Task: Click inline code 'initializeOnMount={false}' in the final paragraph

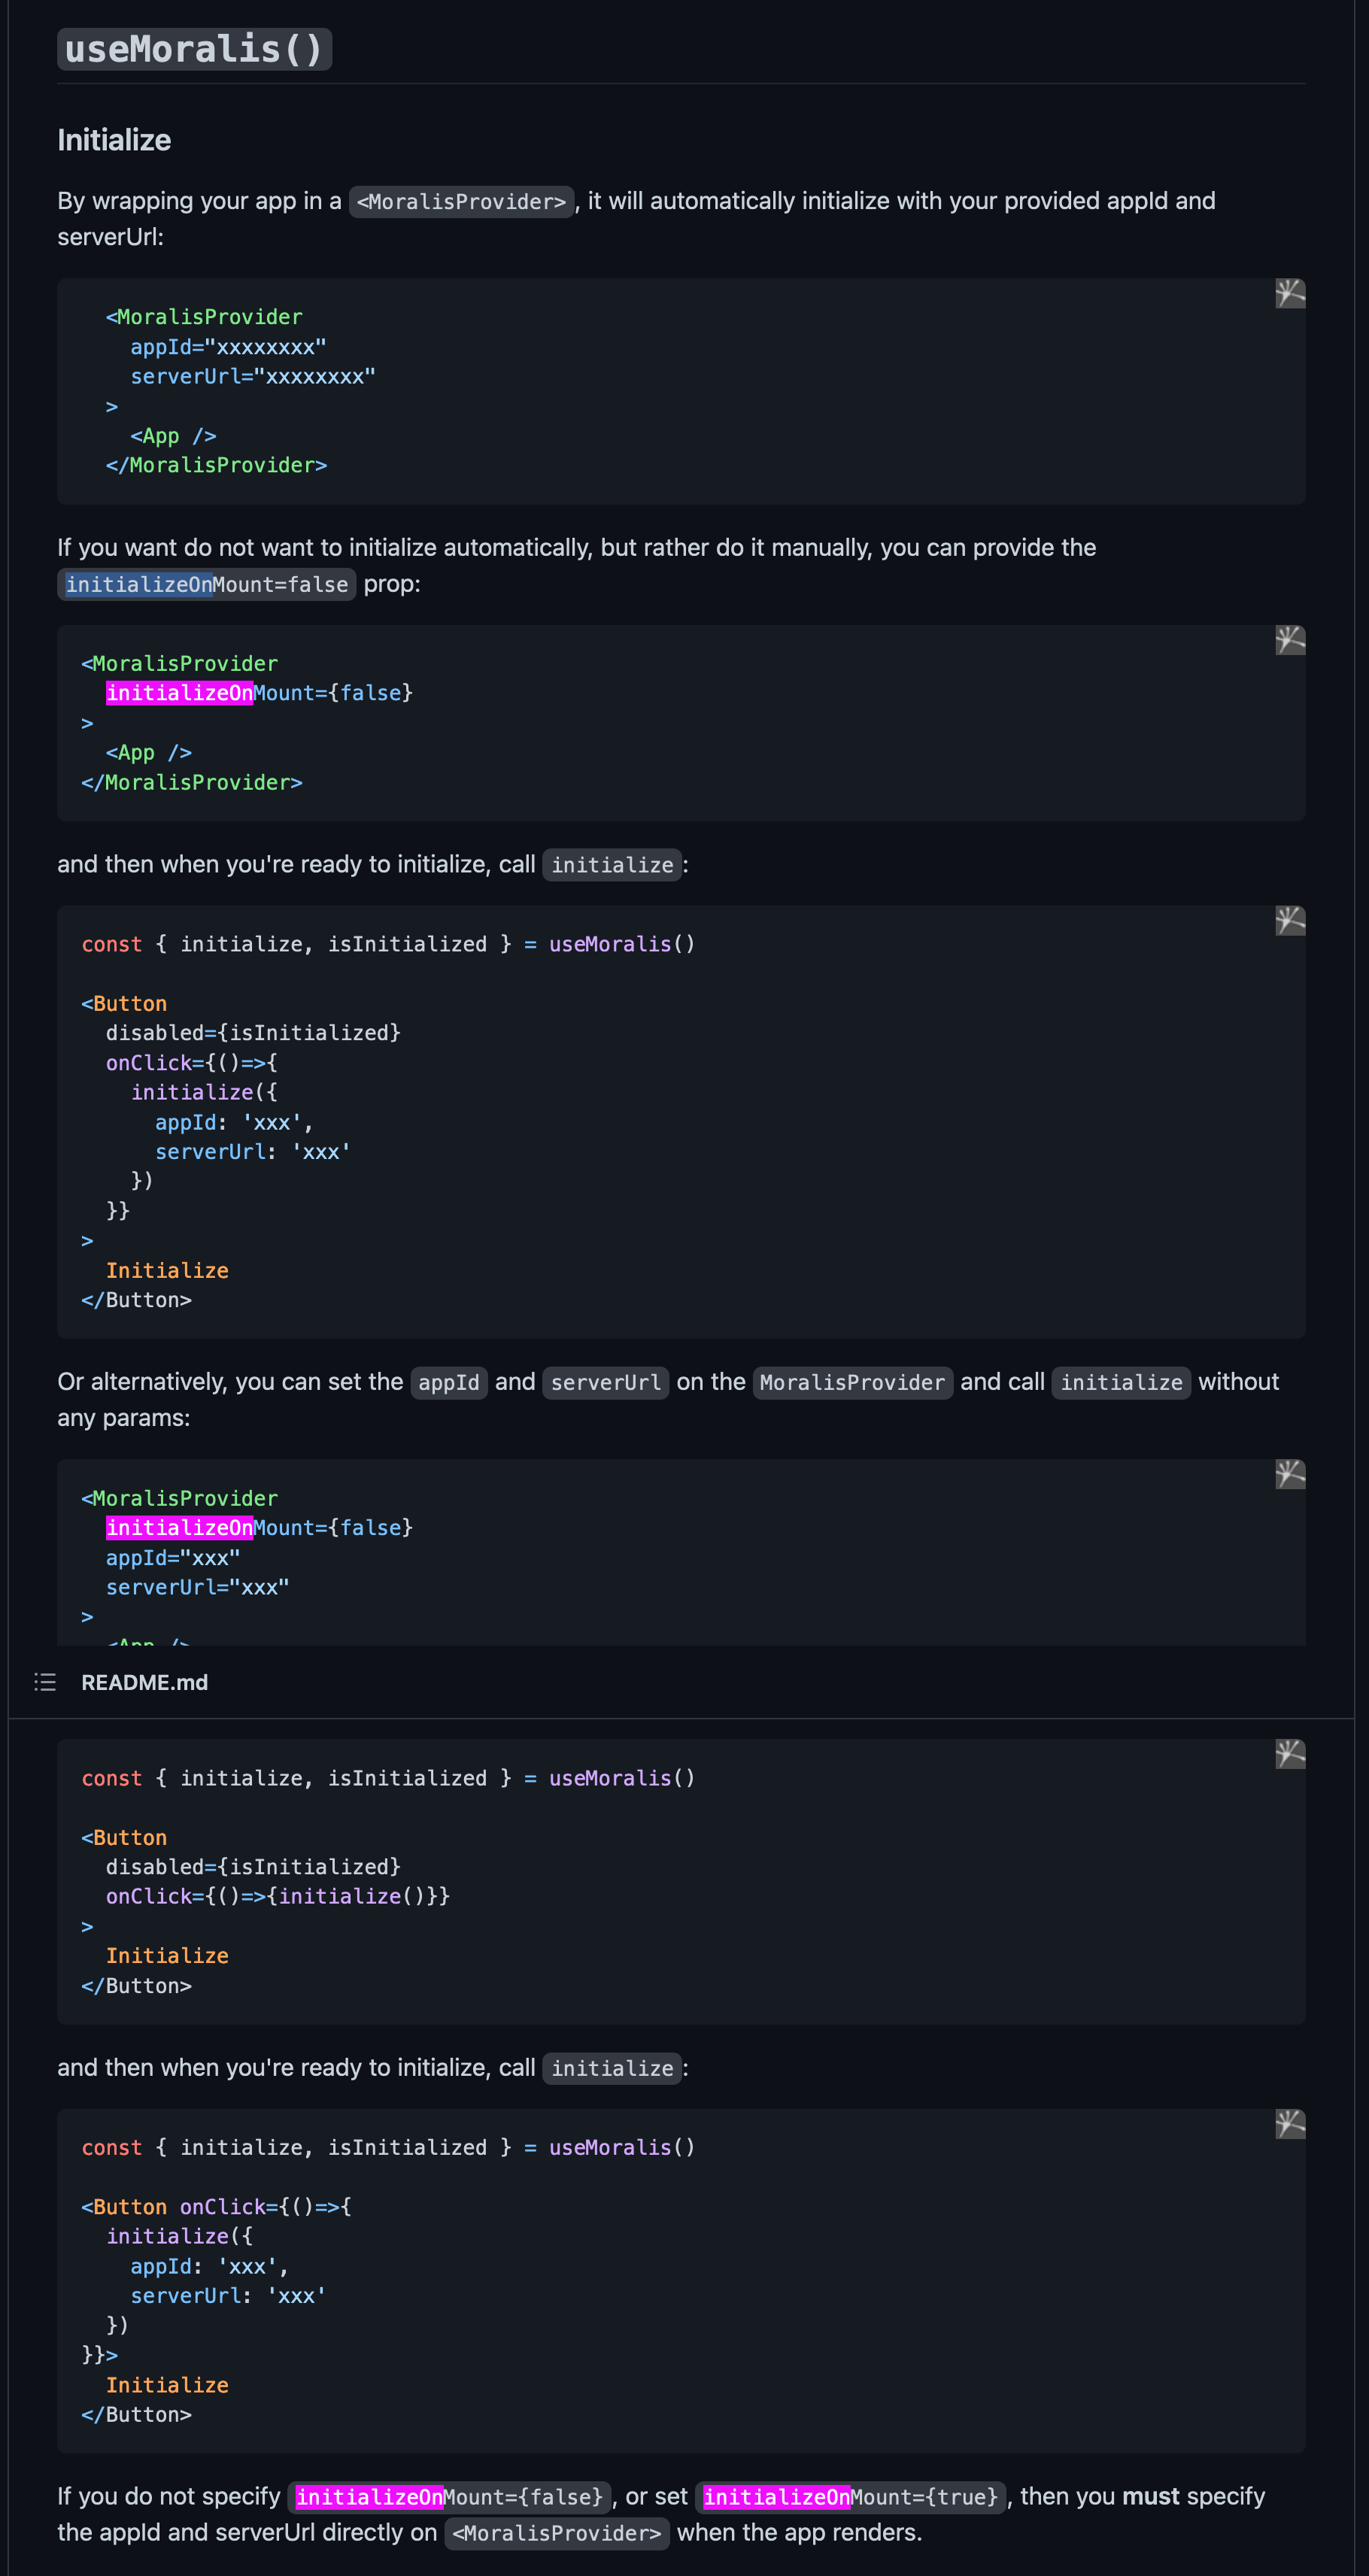Action: (449, 2497)
